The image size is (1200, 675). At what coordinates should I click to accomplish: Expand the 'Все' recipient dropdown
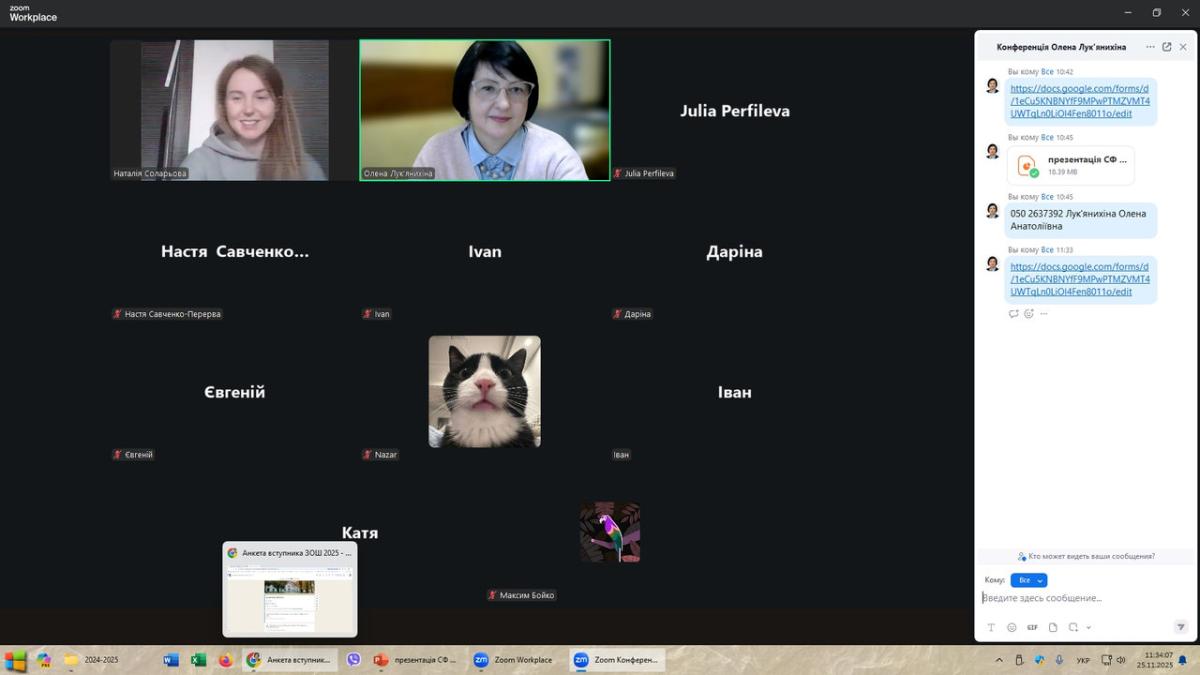(1029, 580)
